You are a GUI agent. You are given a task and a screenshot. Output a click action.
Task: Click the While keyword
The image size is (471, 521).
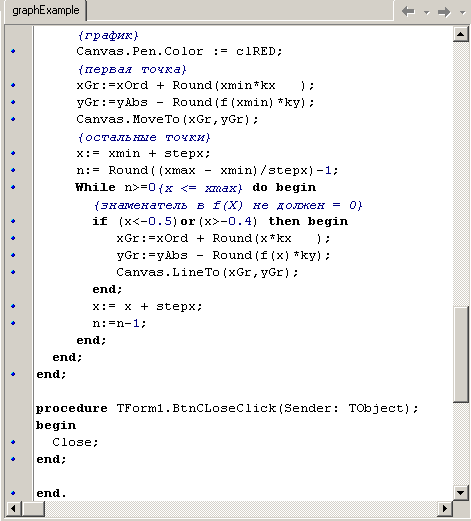(95, 187)
